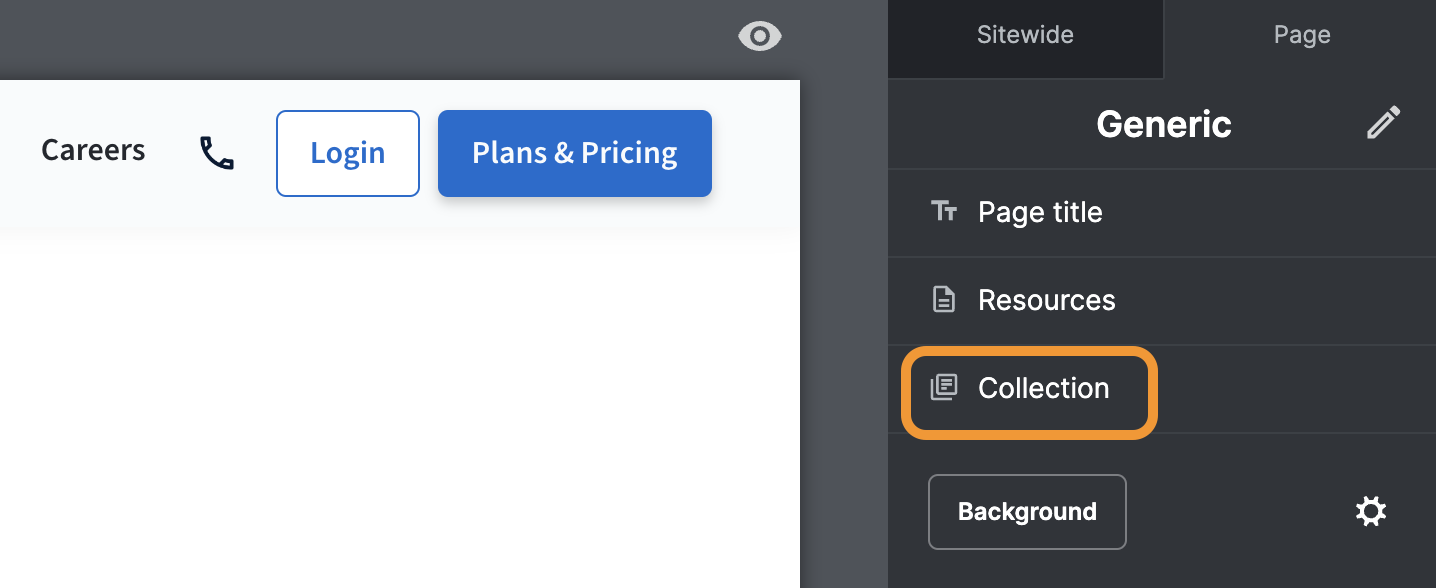
Task: Open the Page title section
Action: [1040, 212]
